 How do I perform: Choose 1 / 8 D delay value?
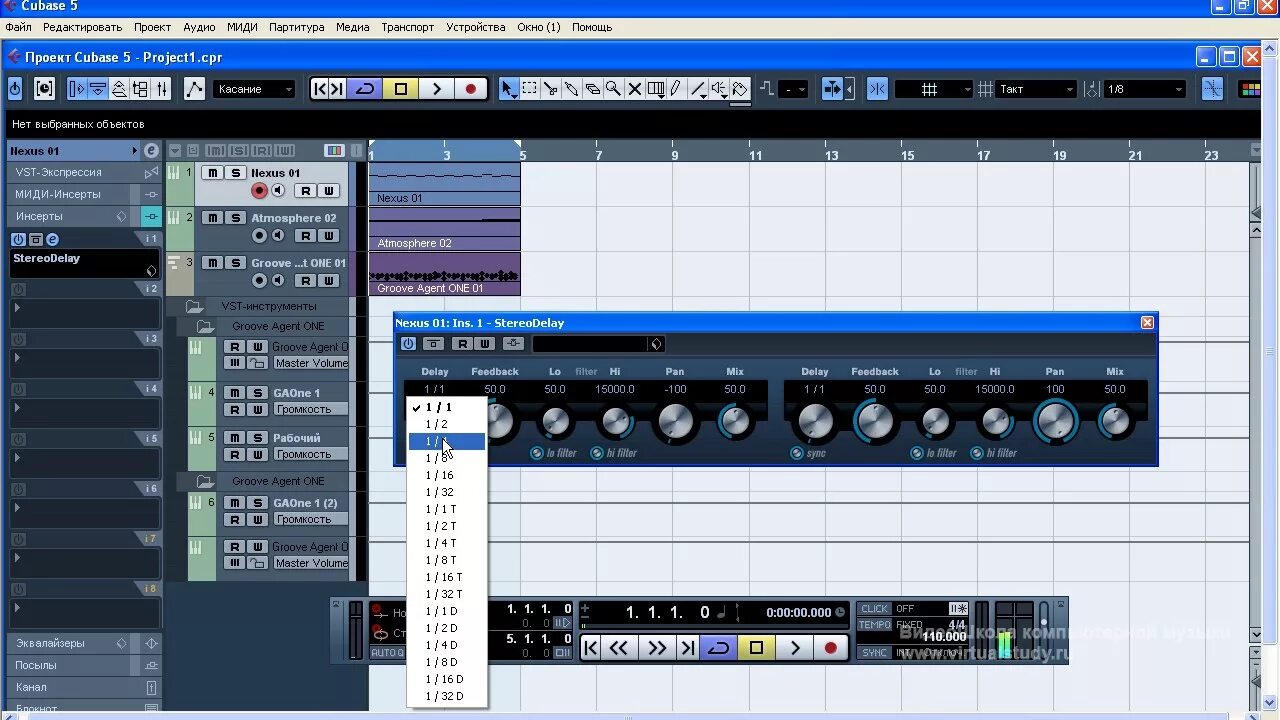(x=446, y=662)
